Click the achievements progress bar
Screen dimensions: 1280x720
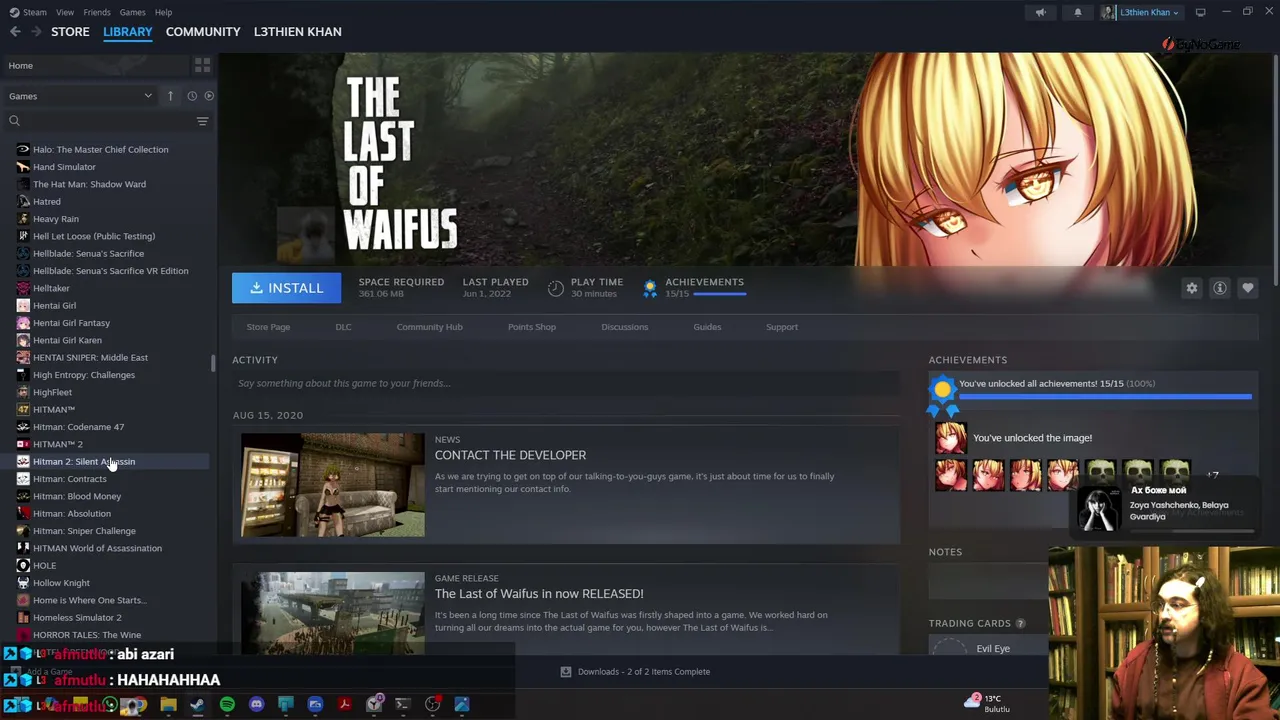coord(1105,397)
